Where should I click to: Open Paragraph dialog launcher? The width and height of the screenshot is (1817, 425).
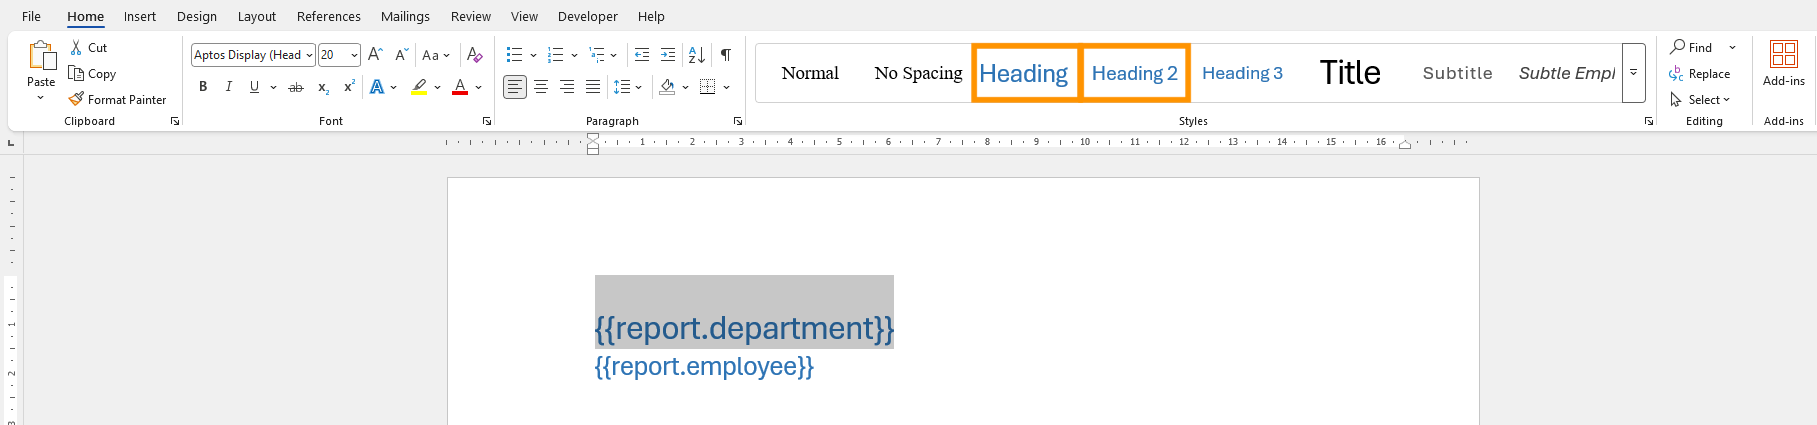pyautogui.click(x=738, y=121)
